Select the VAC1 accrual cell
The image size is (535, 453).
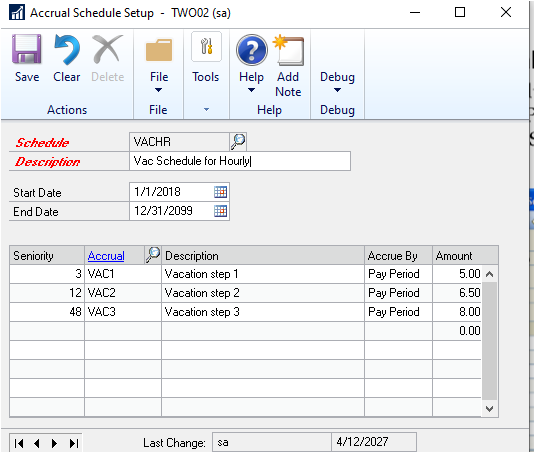click(123, 274)
